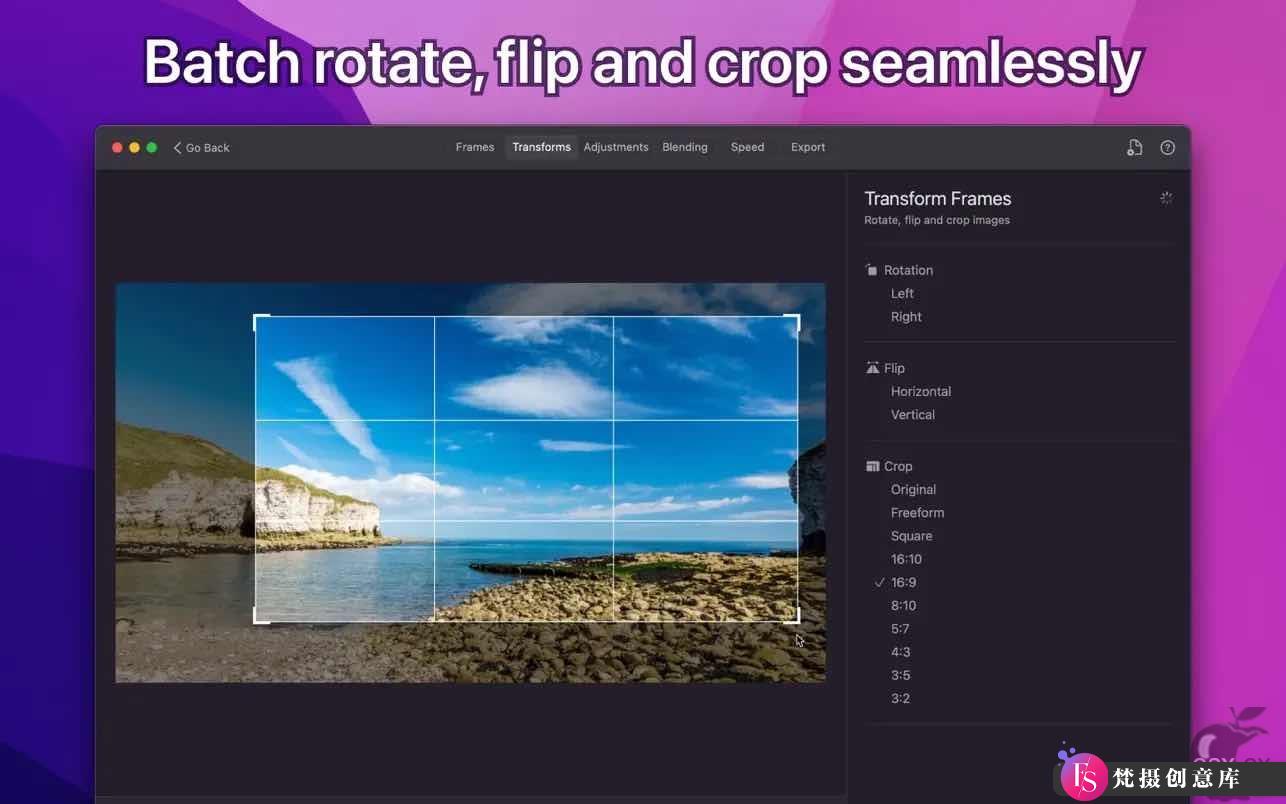Viewport: 1286px width, 804px height.
Task: Click the document settings icon in toolbar
Action: coord(1134,147)
